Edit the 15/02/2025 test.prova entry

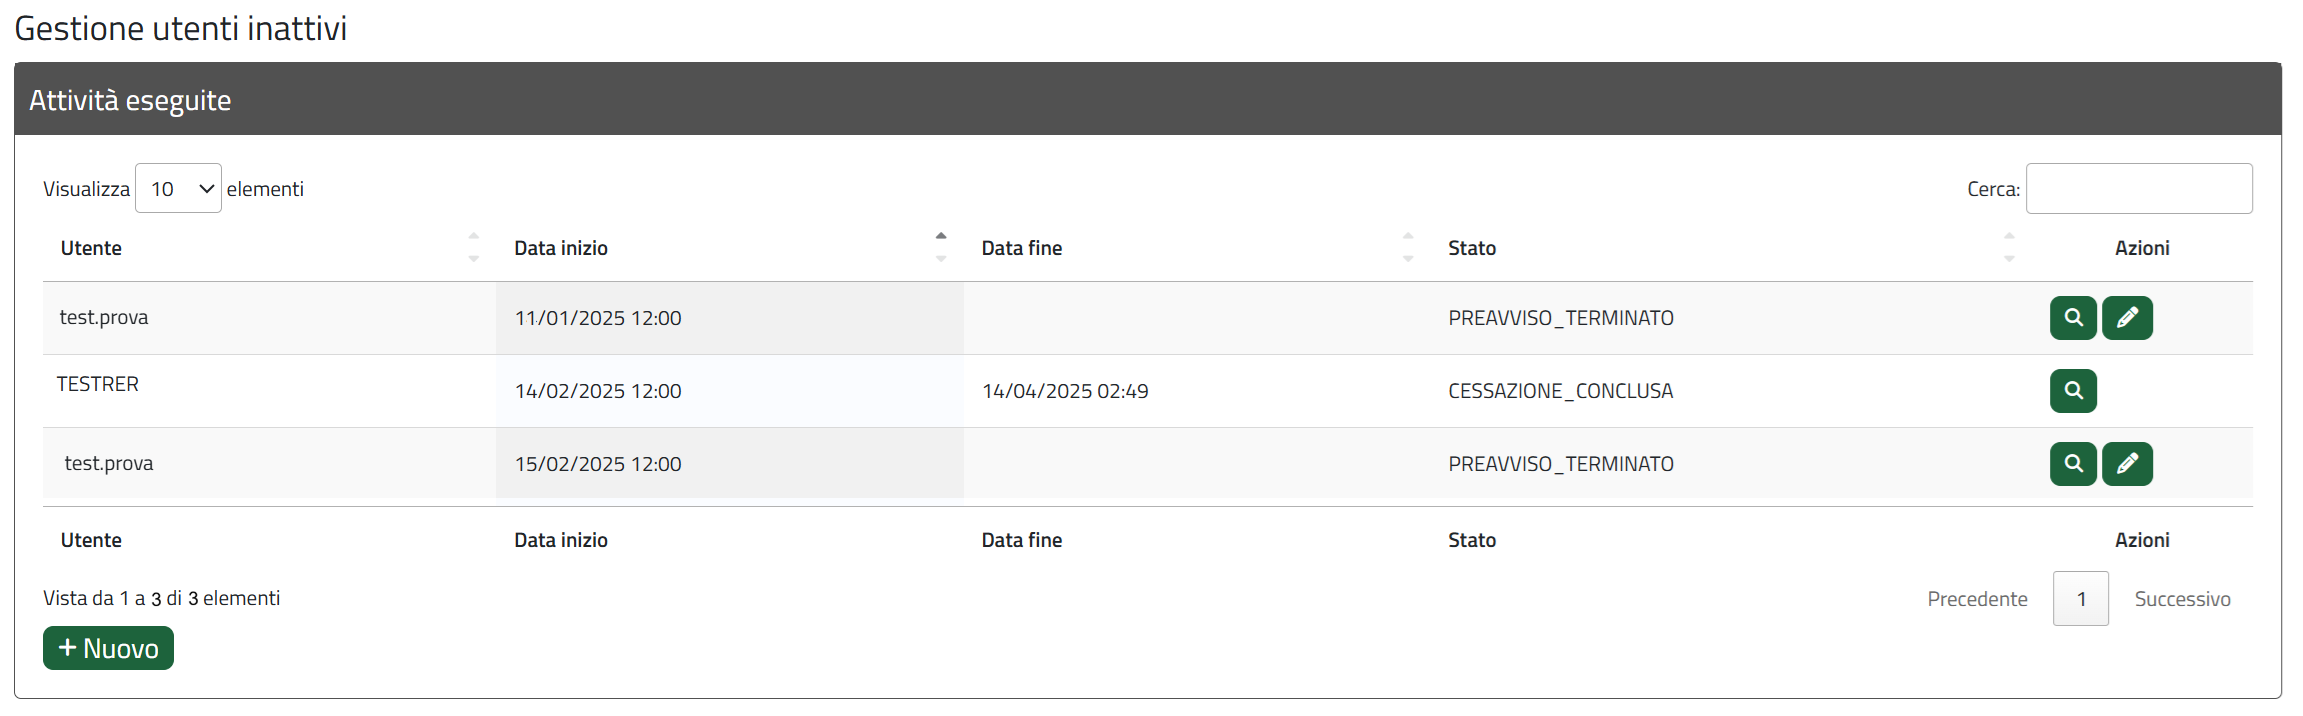coord(2127,464)
